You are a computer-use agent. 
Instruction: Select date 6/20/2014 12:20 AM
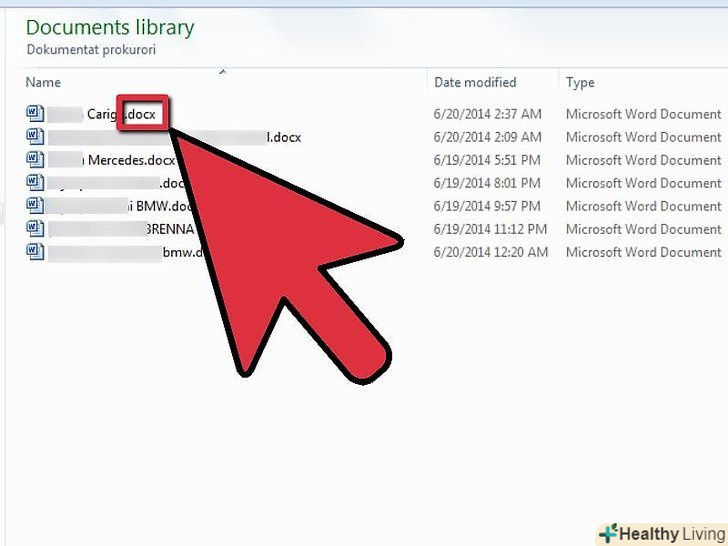(491, 252)
